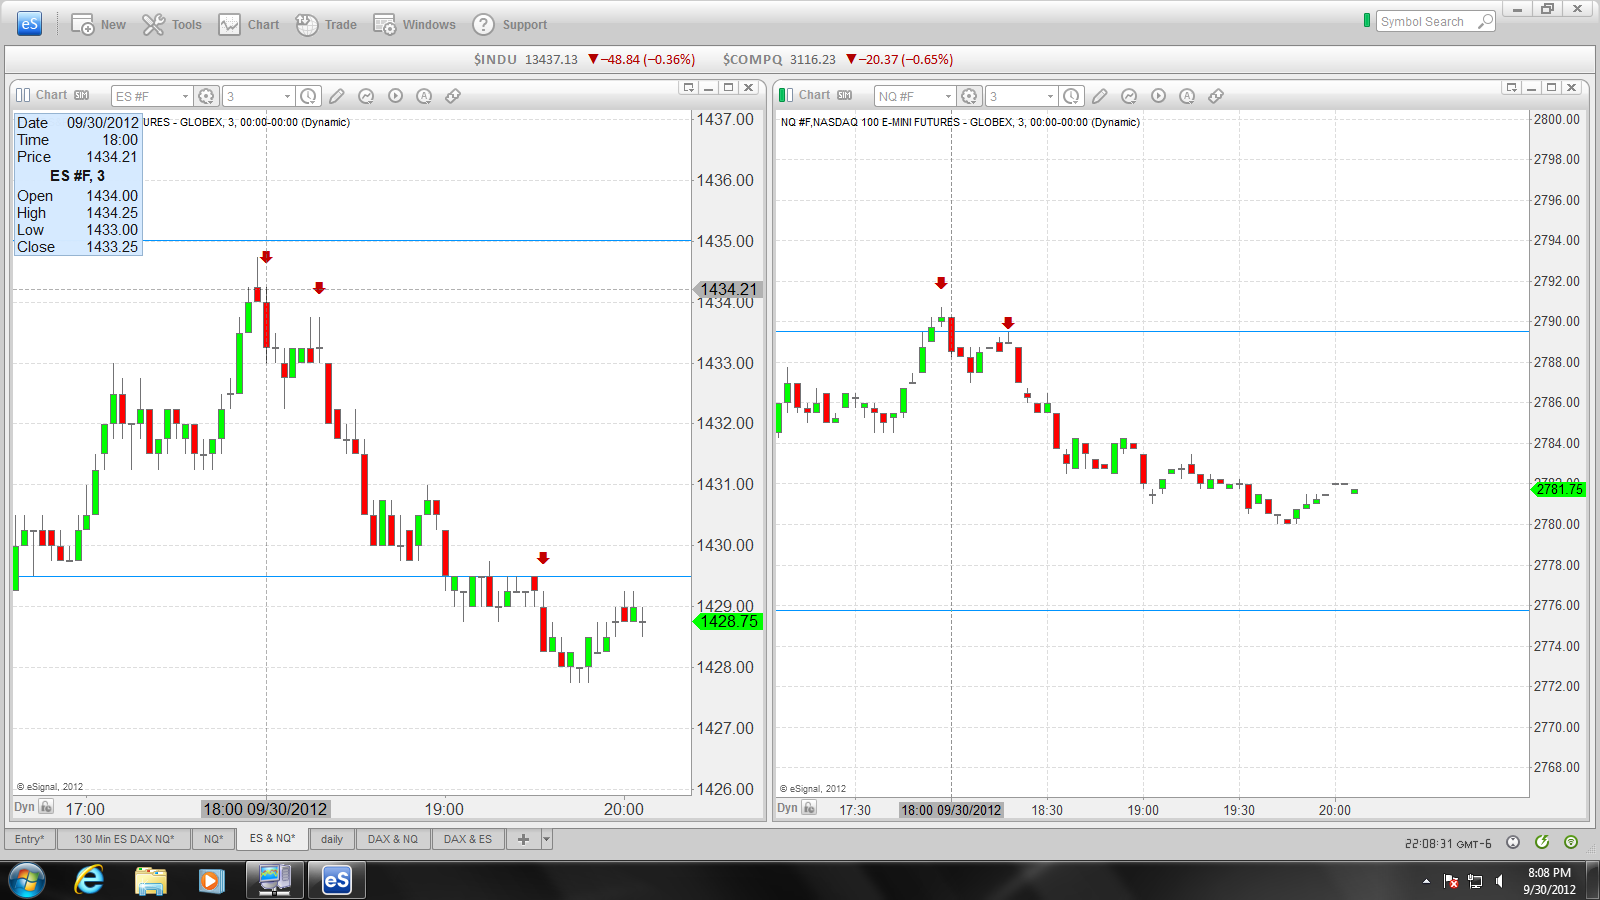
Task: Open Windows Explorer folder from taskbar
Action: coord(151,881)
